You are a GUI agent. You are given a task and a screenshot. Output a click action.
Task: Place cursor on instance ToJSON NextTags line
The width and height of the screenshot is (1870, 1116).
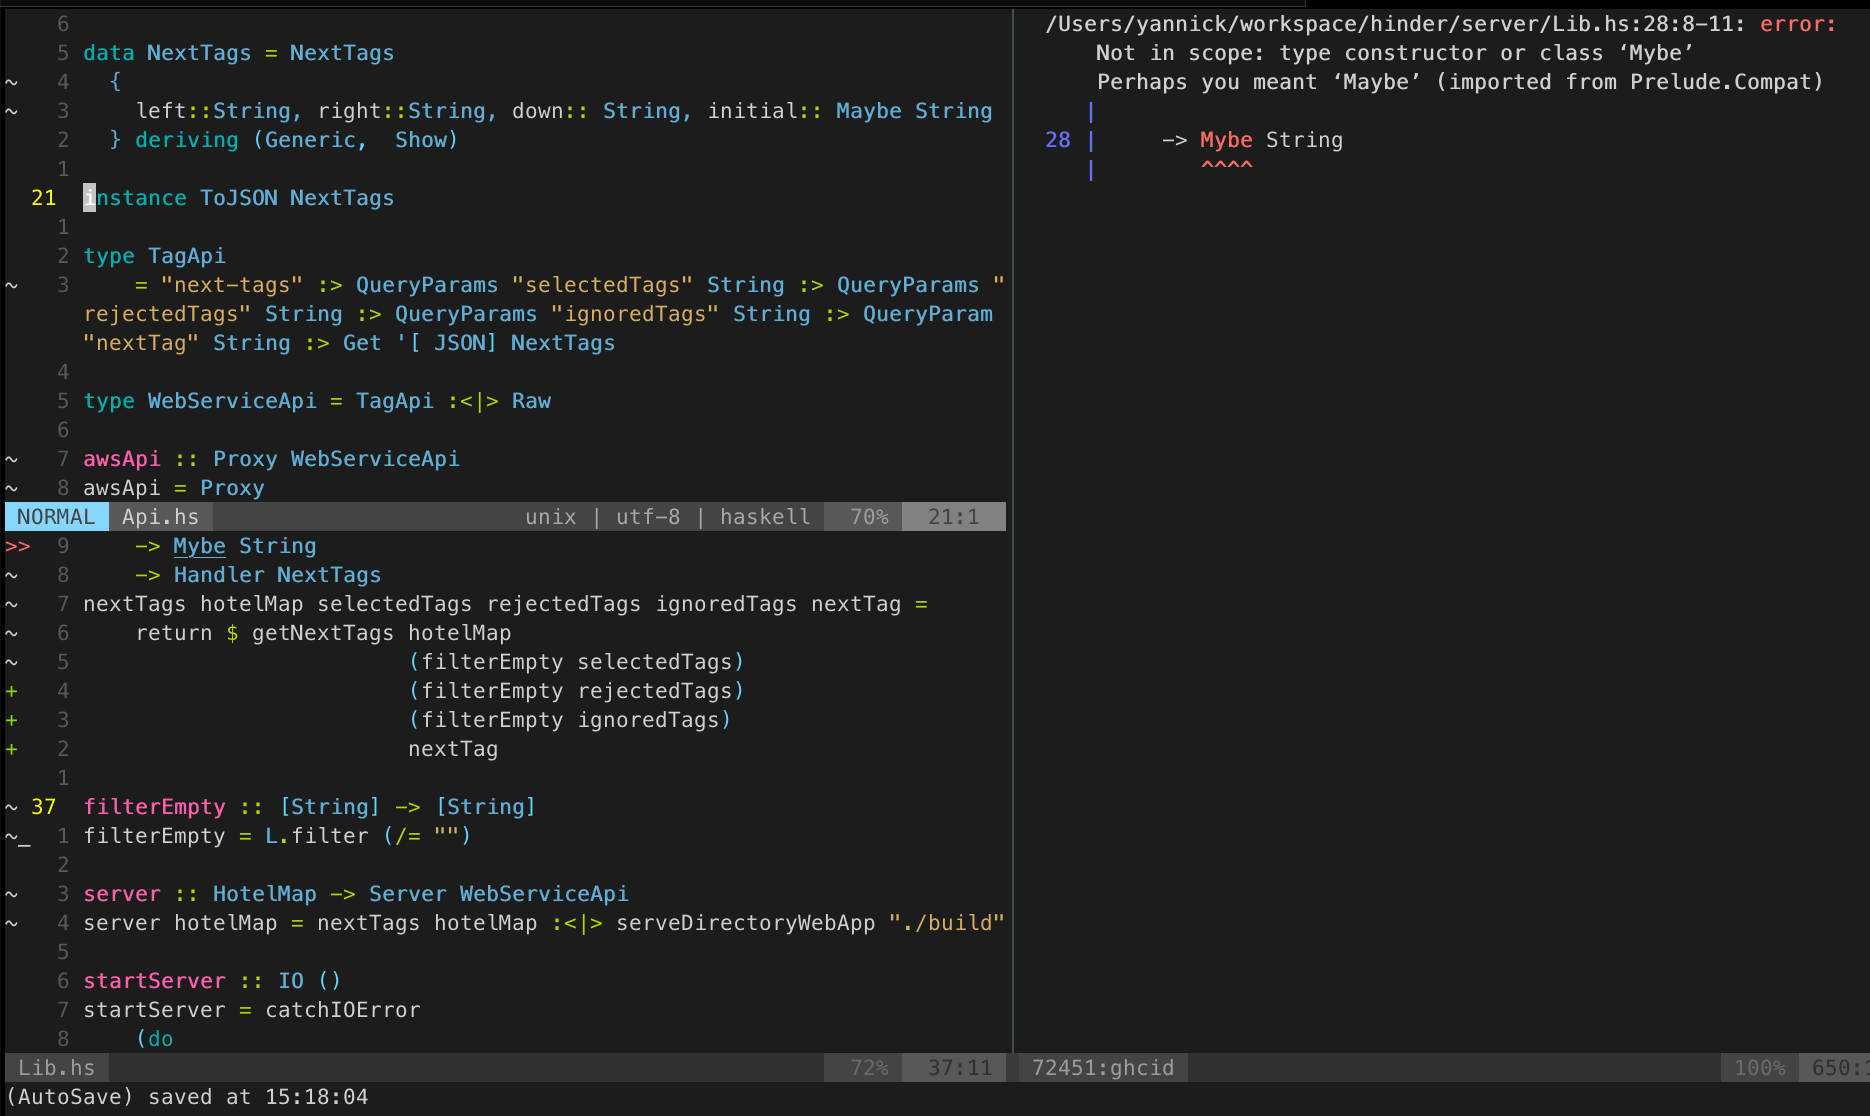click(x=238, y=198)
